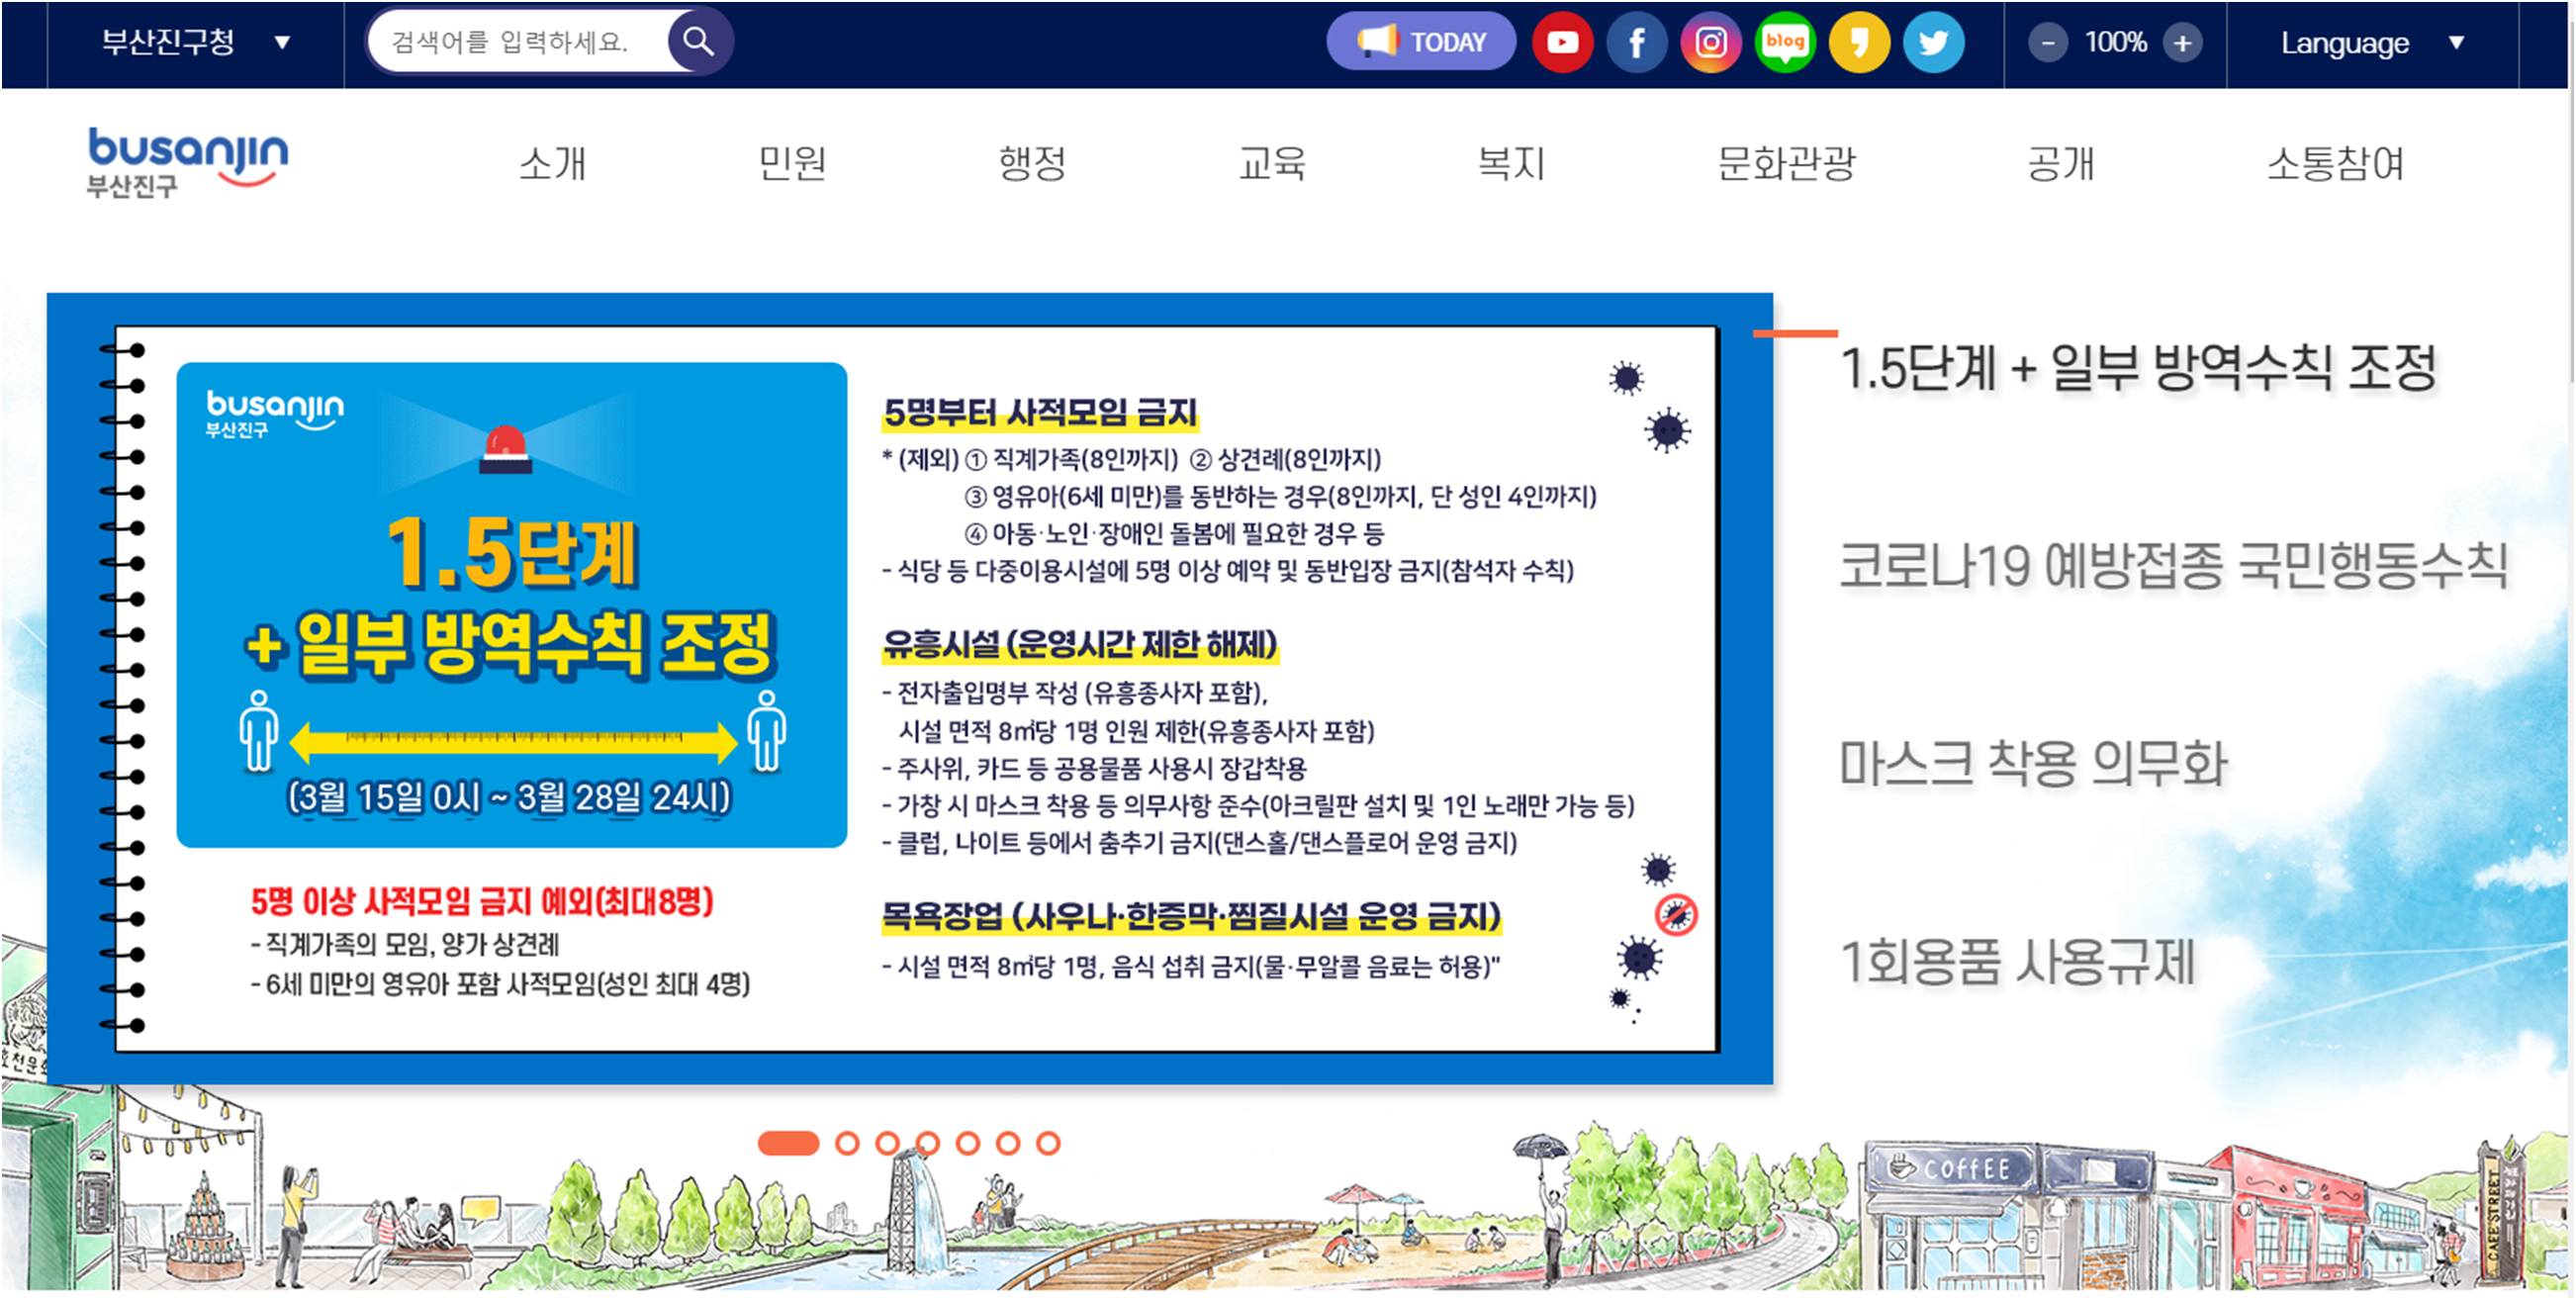
Task: Click the TODAY button
Action: coord(1420,42)
